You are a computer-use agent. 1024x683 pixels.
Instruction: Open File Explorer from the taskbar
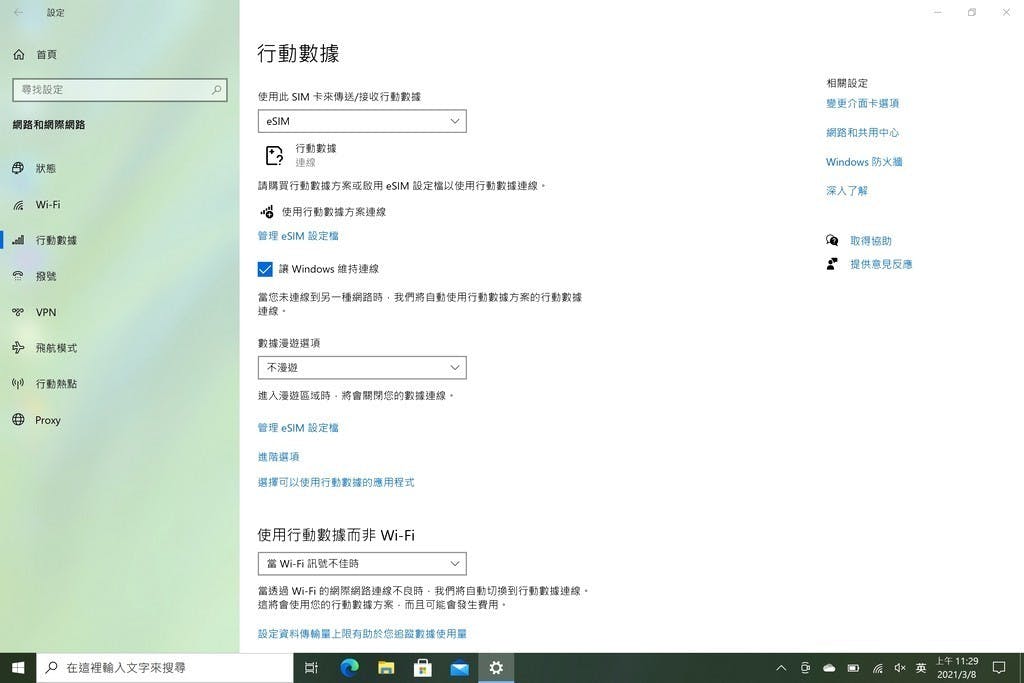tap(386, 667)
